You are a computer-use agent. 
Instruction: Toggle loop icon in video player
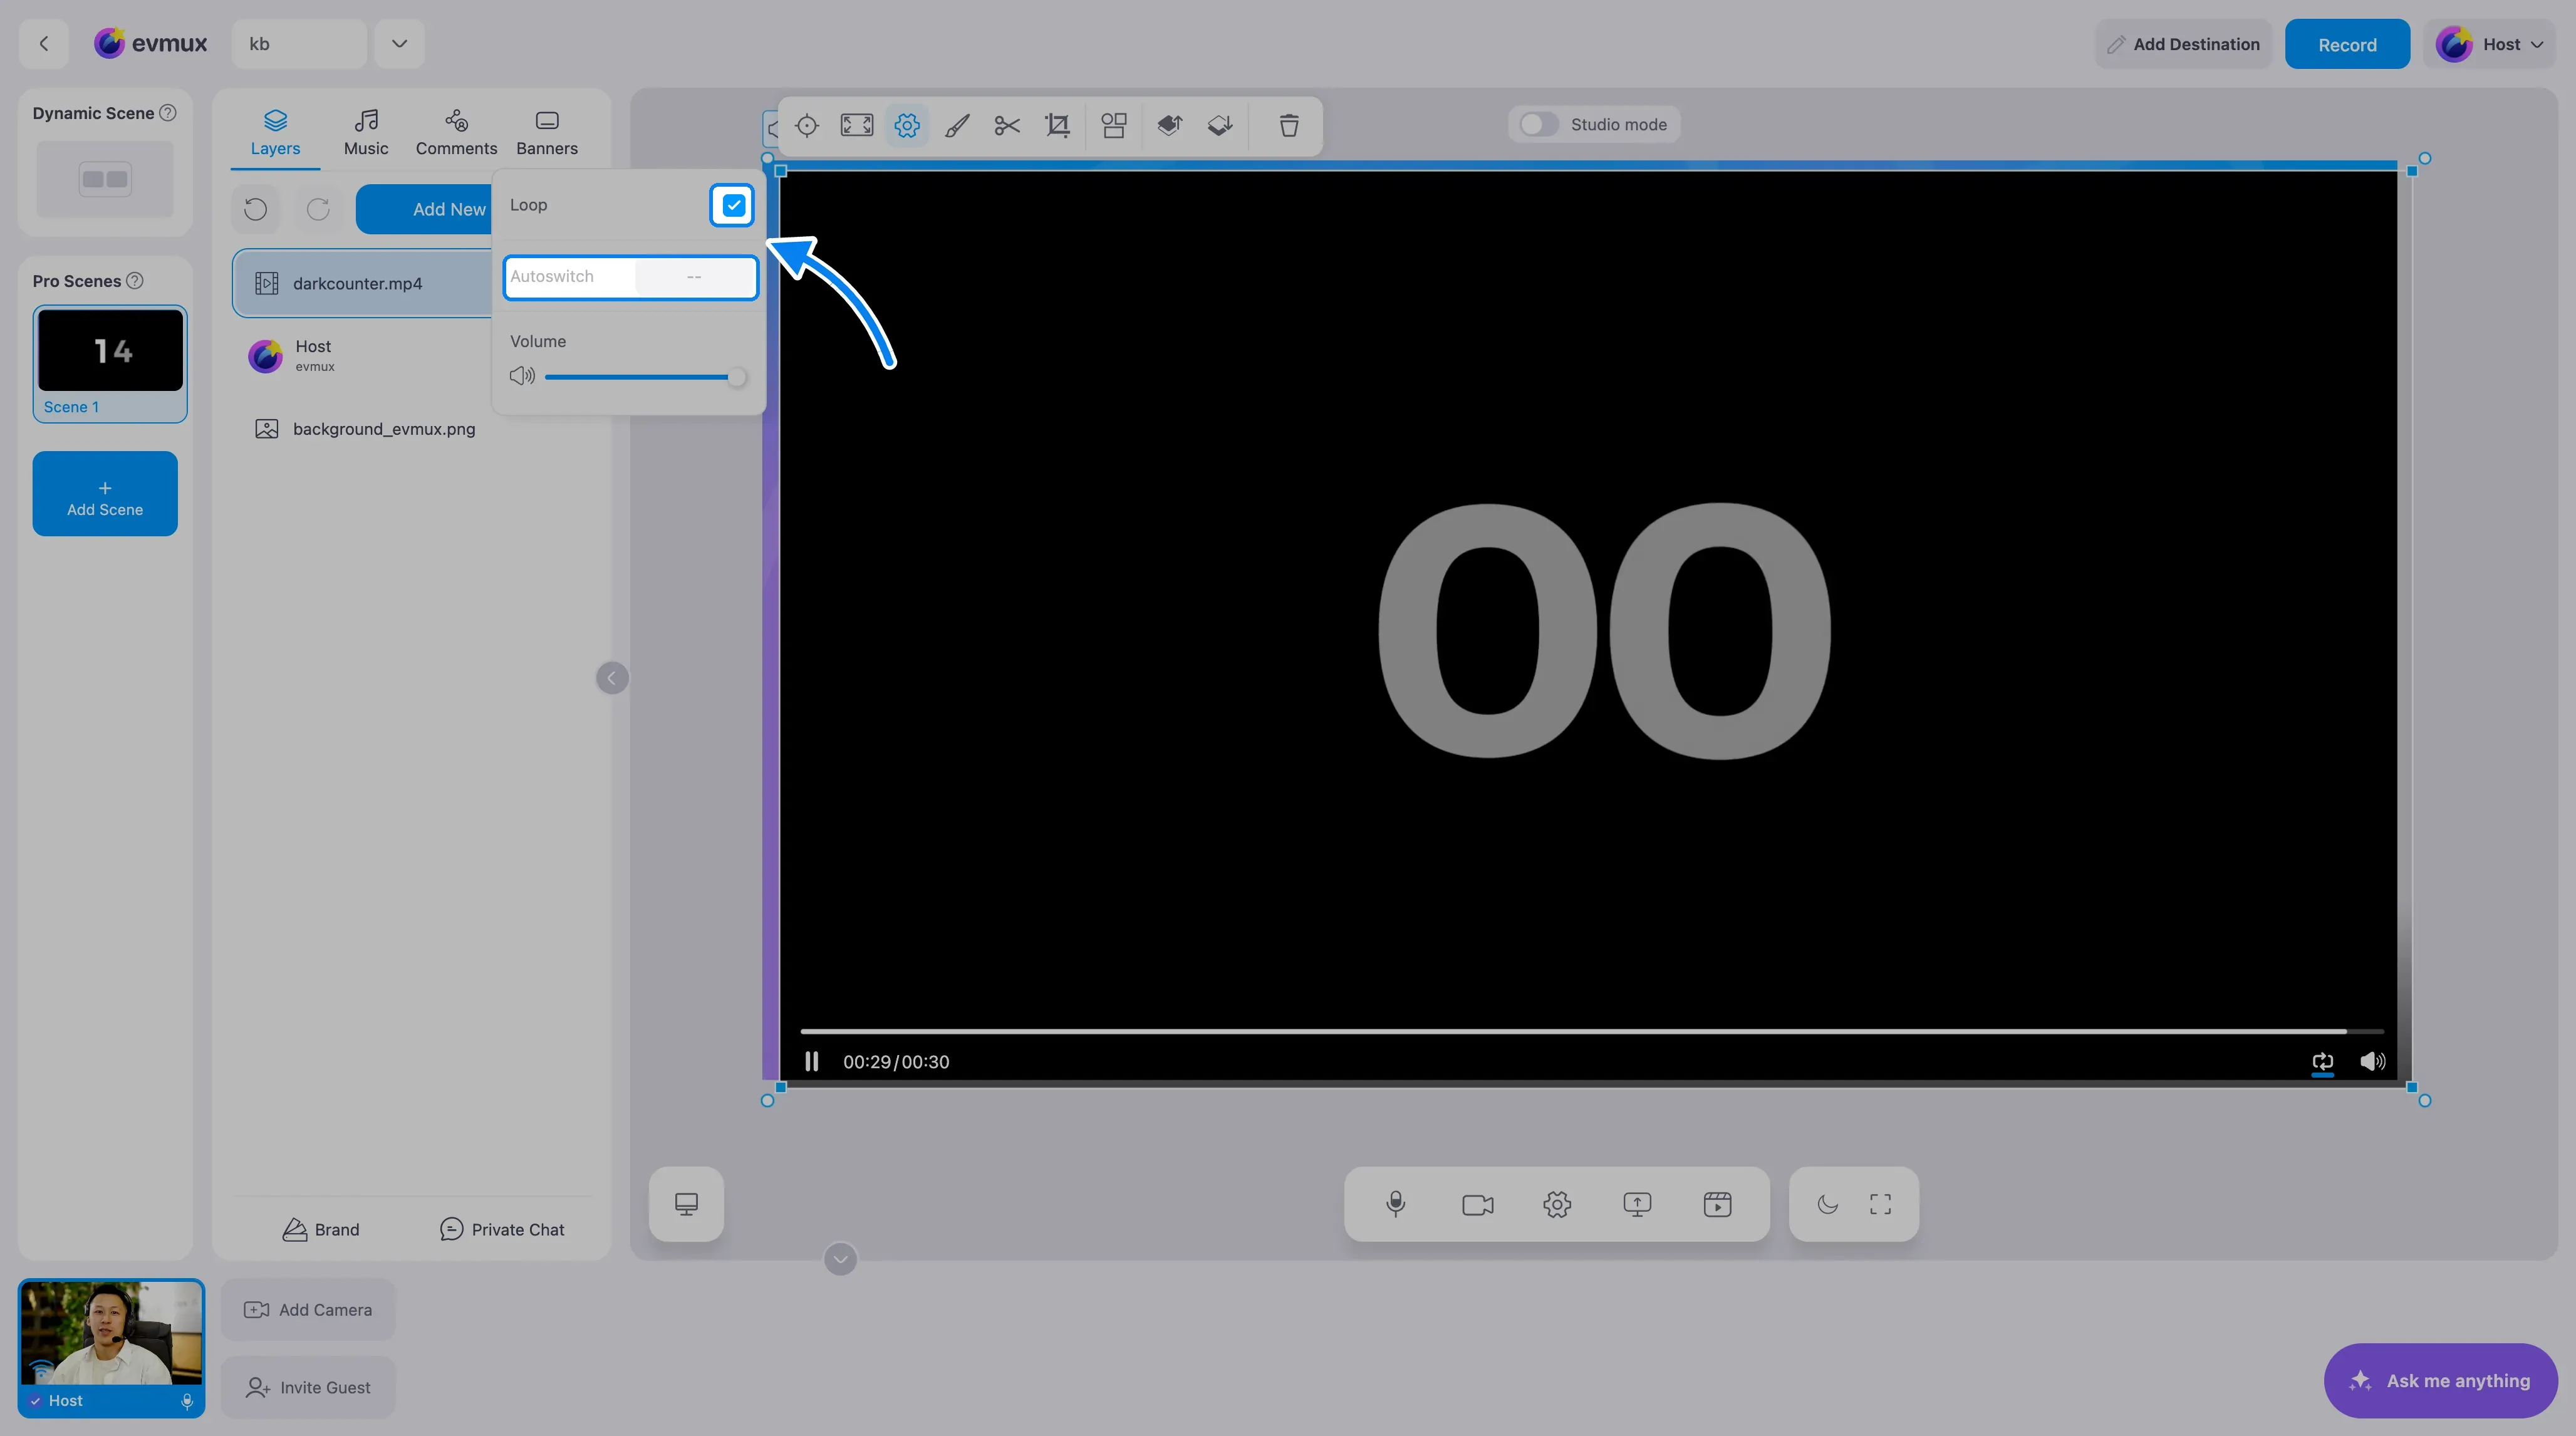coord(2323,1062)
